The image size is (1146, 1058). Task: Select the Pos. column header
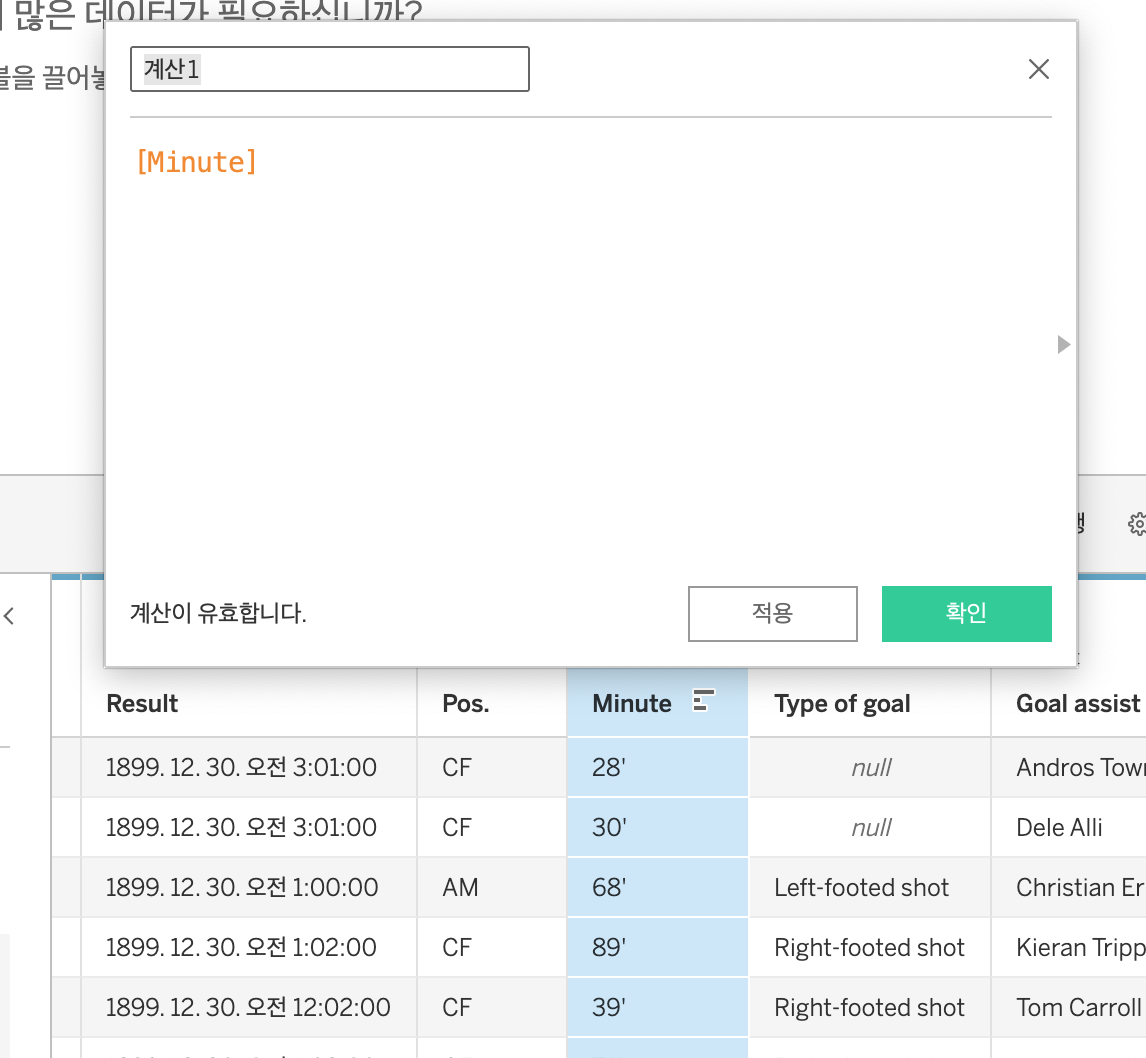466,703
